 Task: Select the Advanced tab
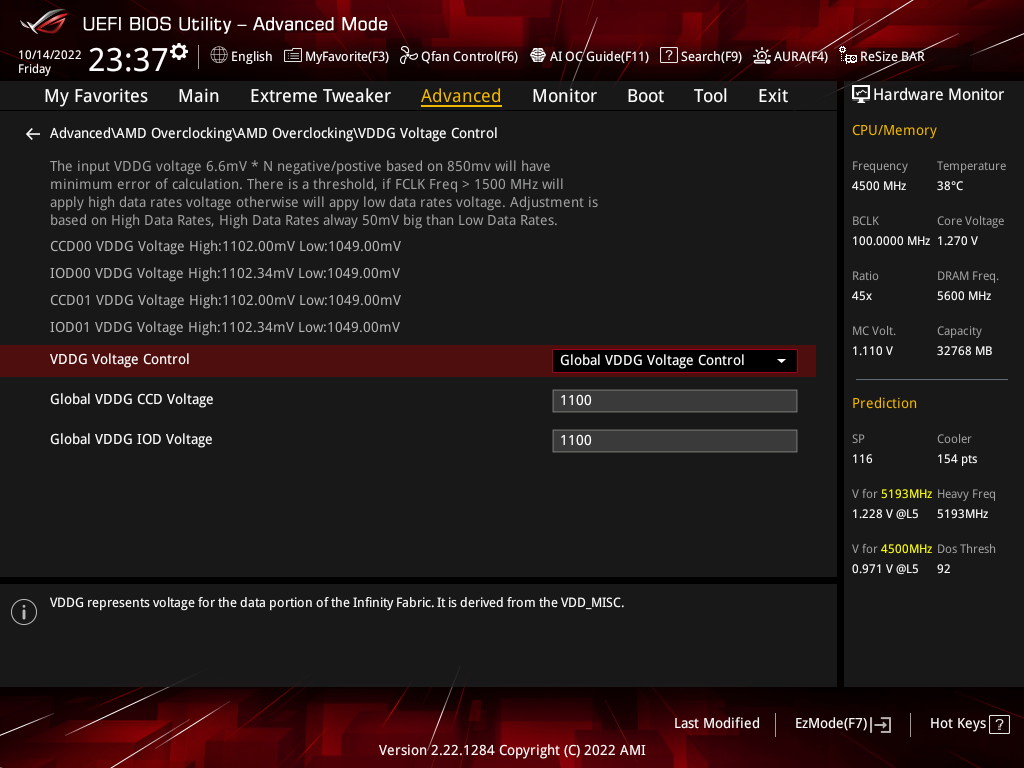coord(461,96)
